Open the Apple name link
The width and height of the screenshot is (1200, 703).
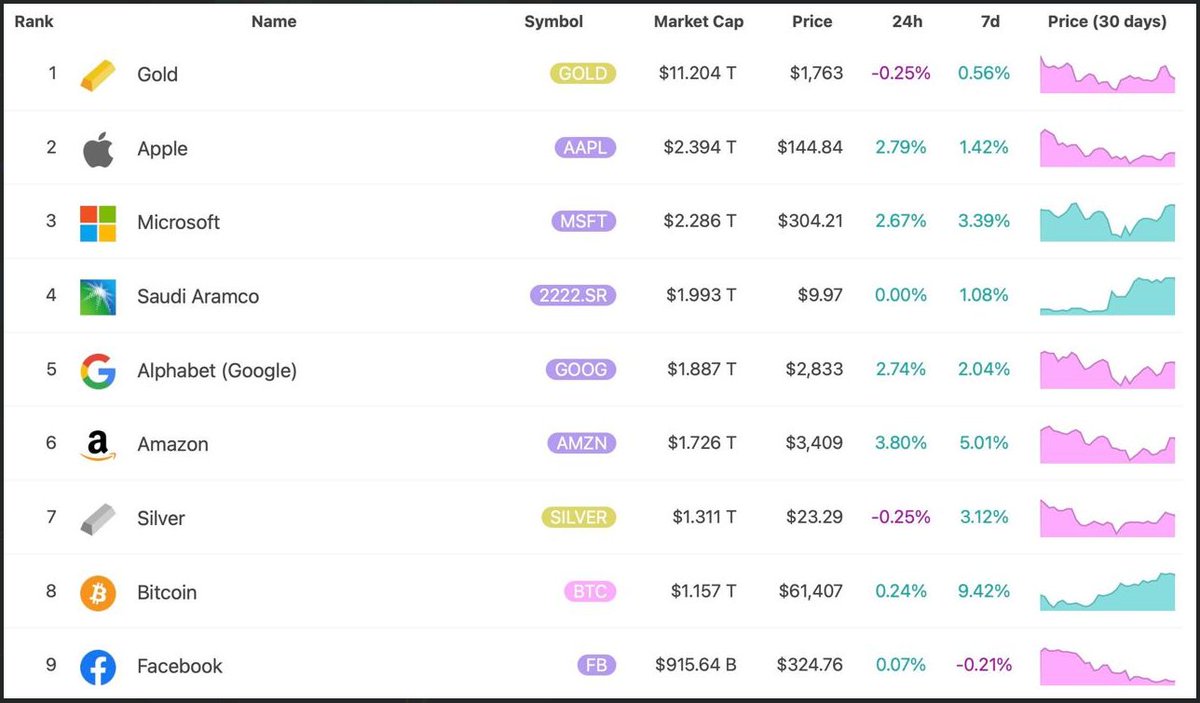pos(162,148)
